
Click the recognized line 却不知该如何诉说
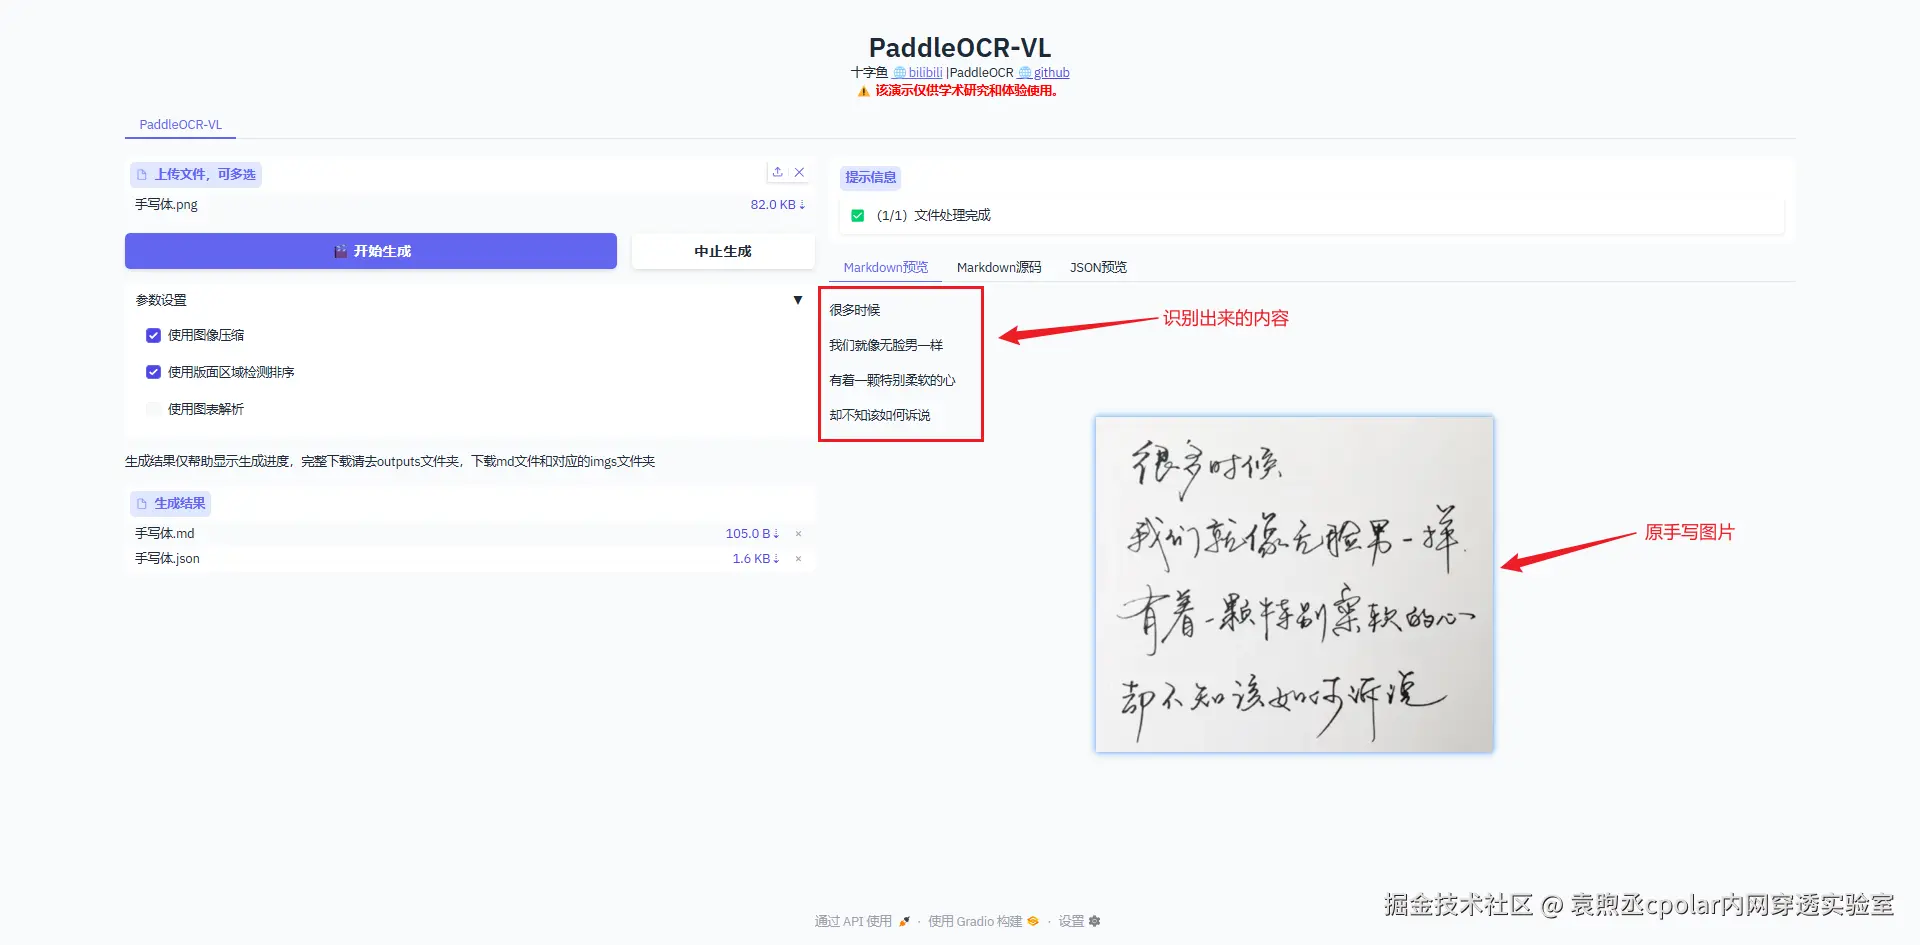point(880,415)
